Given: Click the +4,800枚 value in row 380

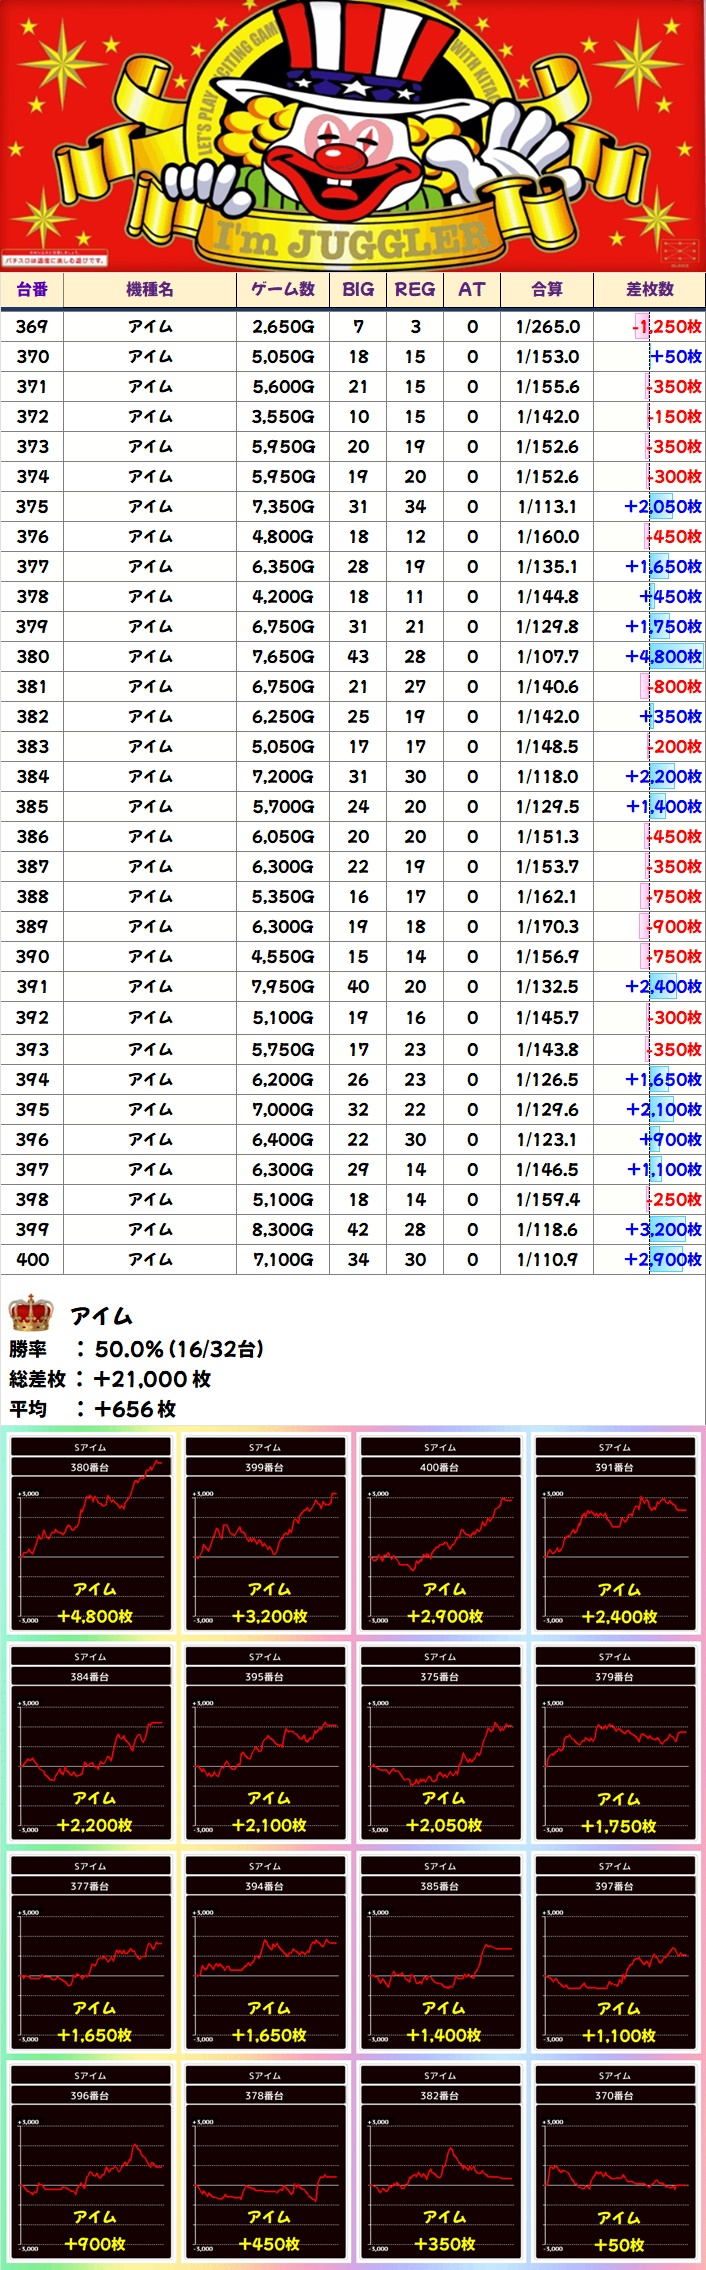Looking at the screenshot, I should [x=663, y=657].
